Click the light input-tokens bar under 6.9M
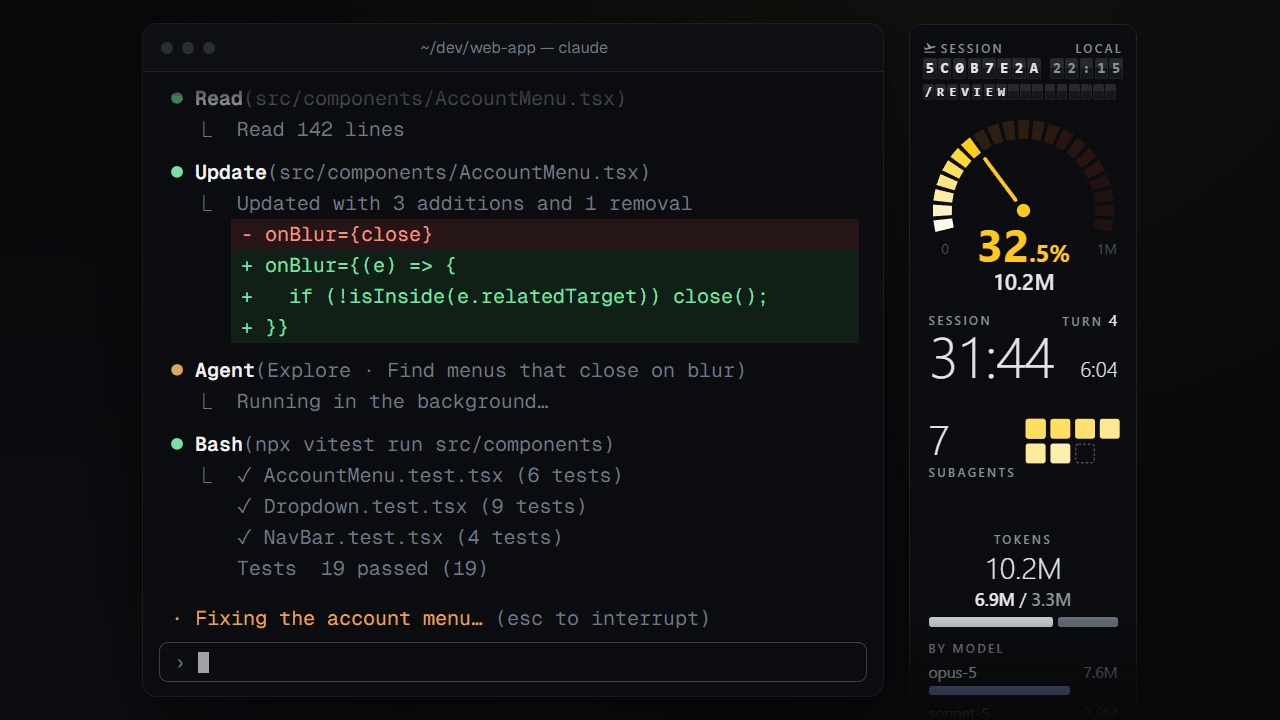Viewport: 1280px width, 720px height. pos(991,622)
